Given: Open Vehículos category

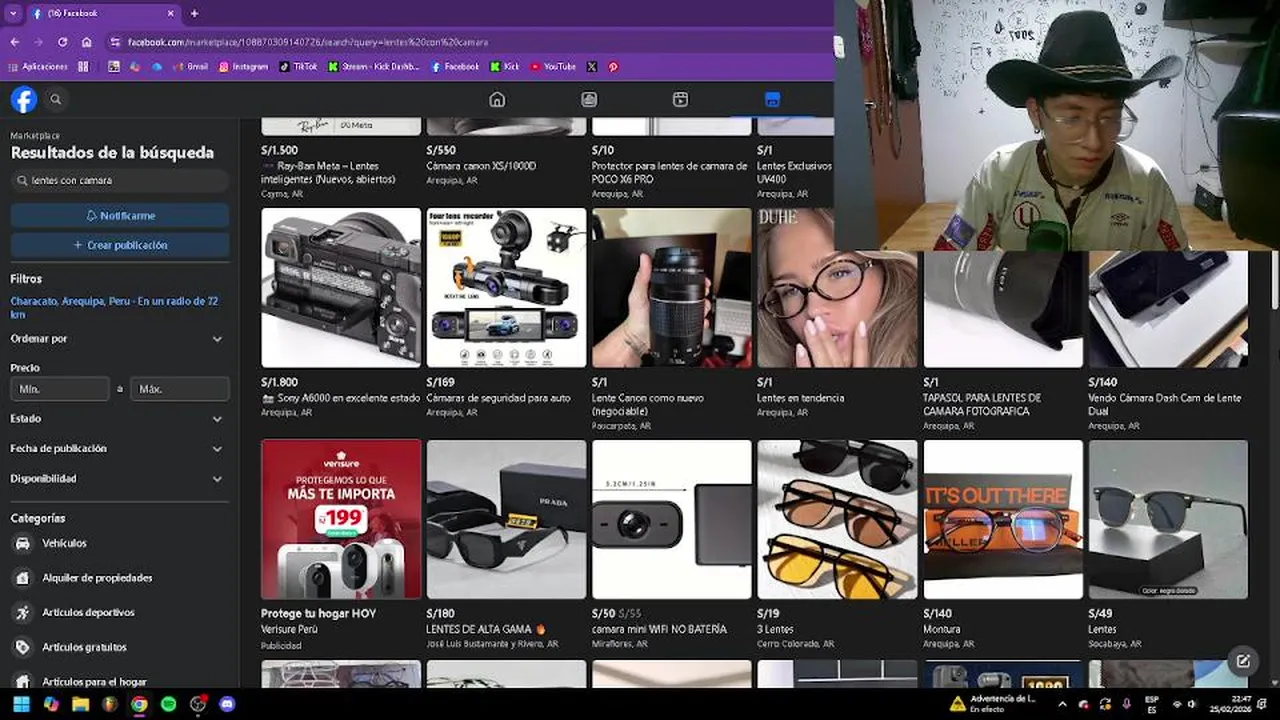Looking at the screenshot, I should 120,543.
